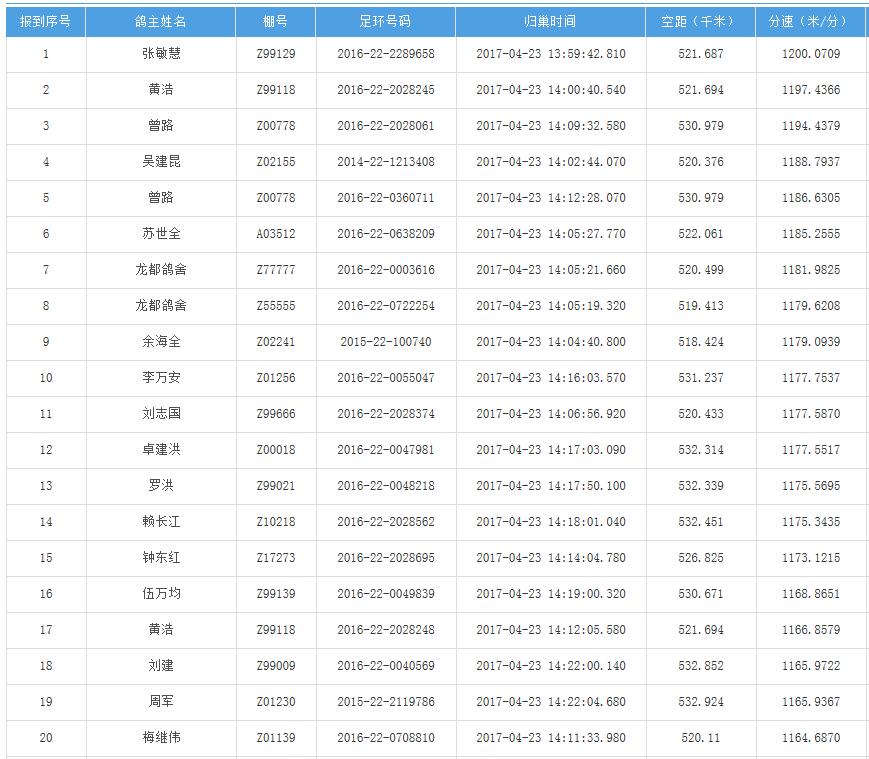Click the owner name 周军
Screen dimensions: 869x759
coord(160,702)
